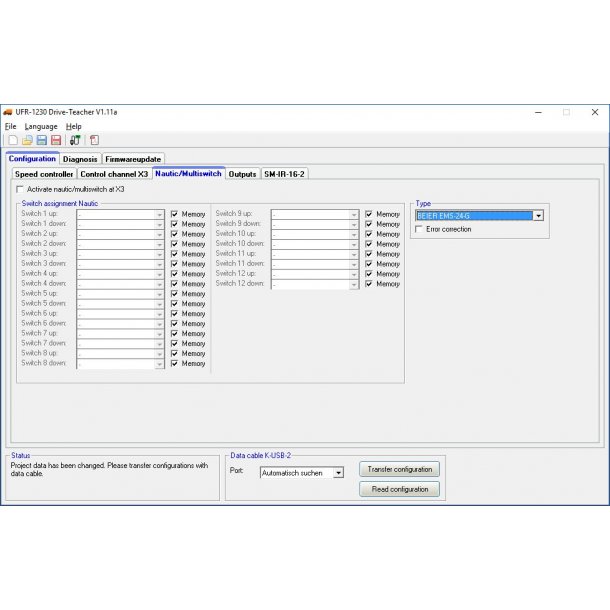Viewport: 610px width, 610px height.
Task: Open the SM-IR-16-2 tab
Action: [x=284, y=174]
